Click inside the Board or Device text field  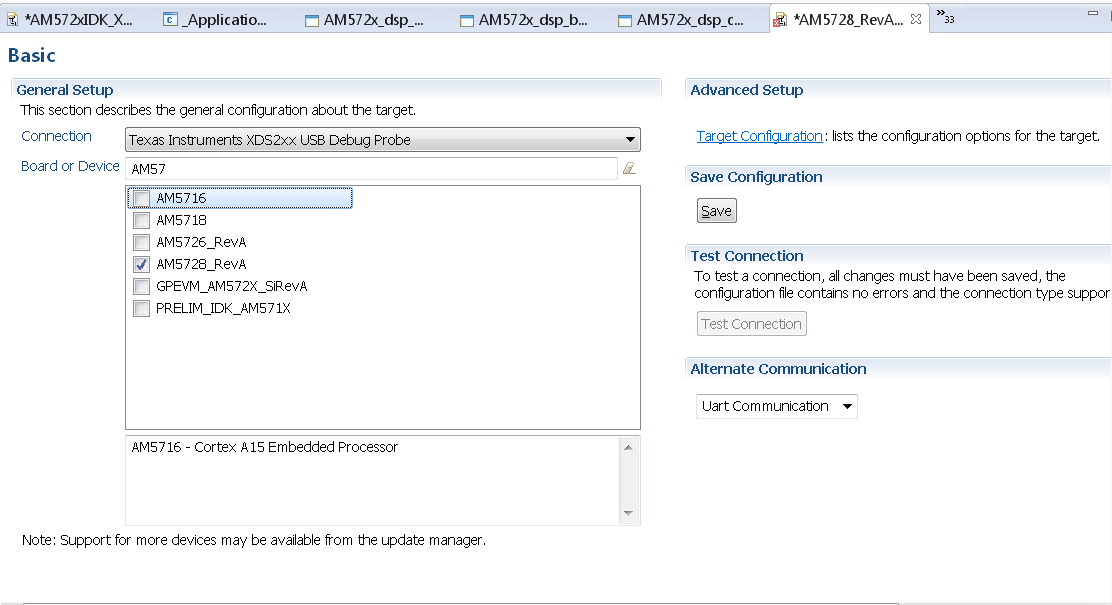pyautogui.click(x=370, y=168)
